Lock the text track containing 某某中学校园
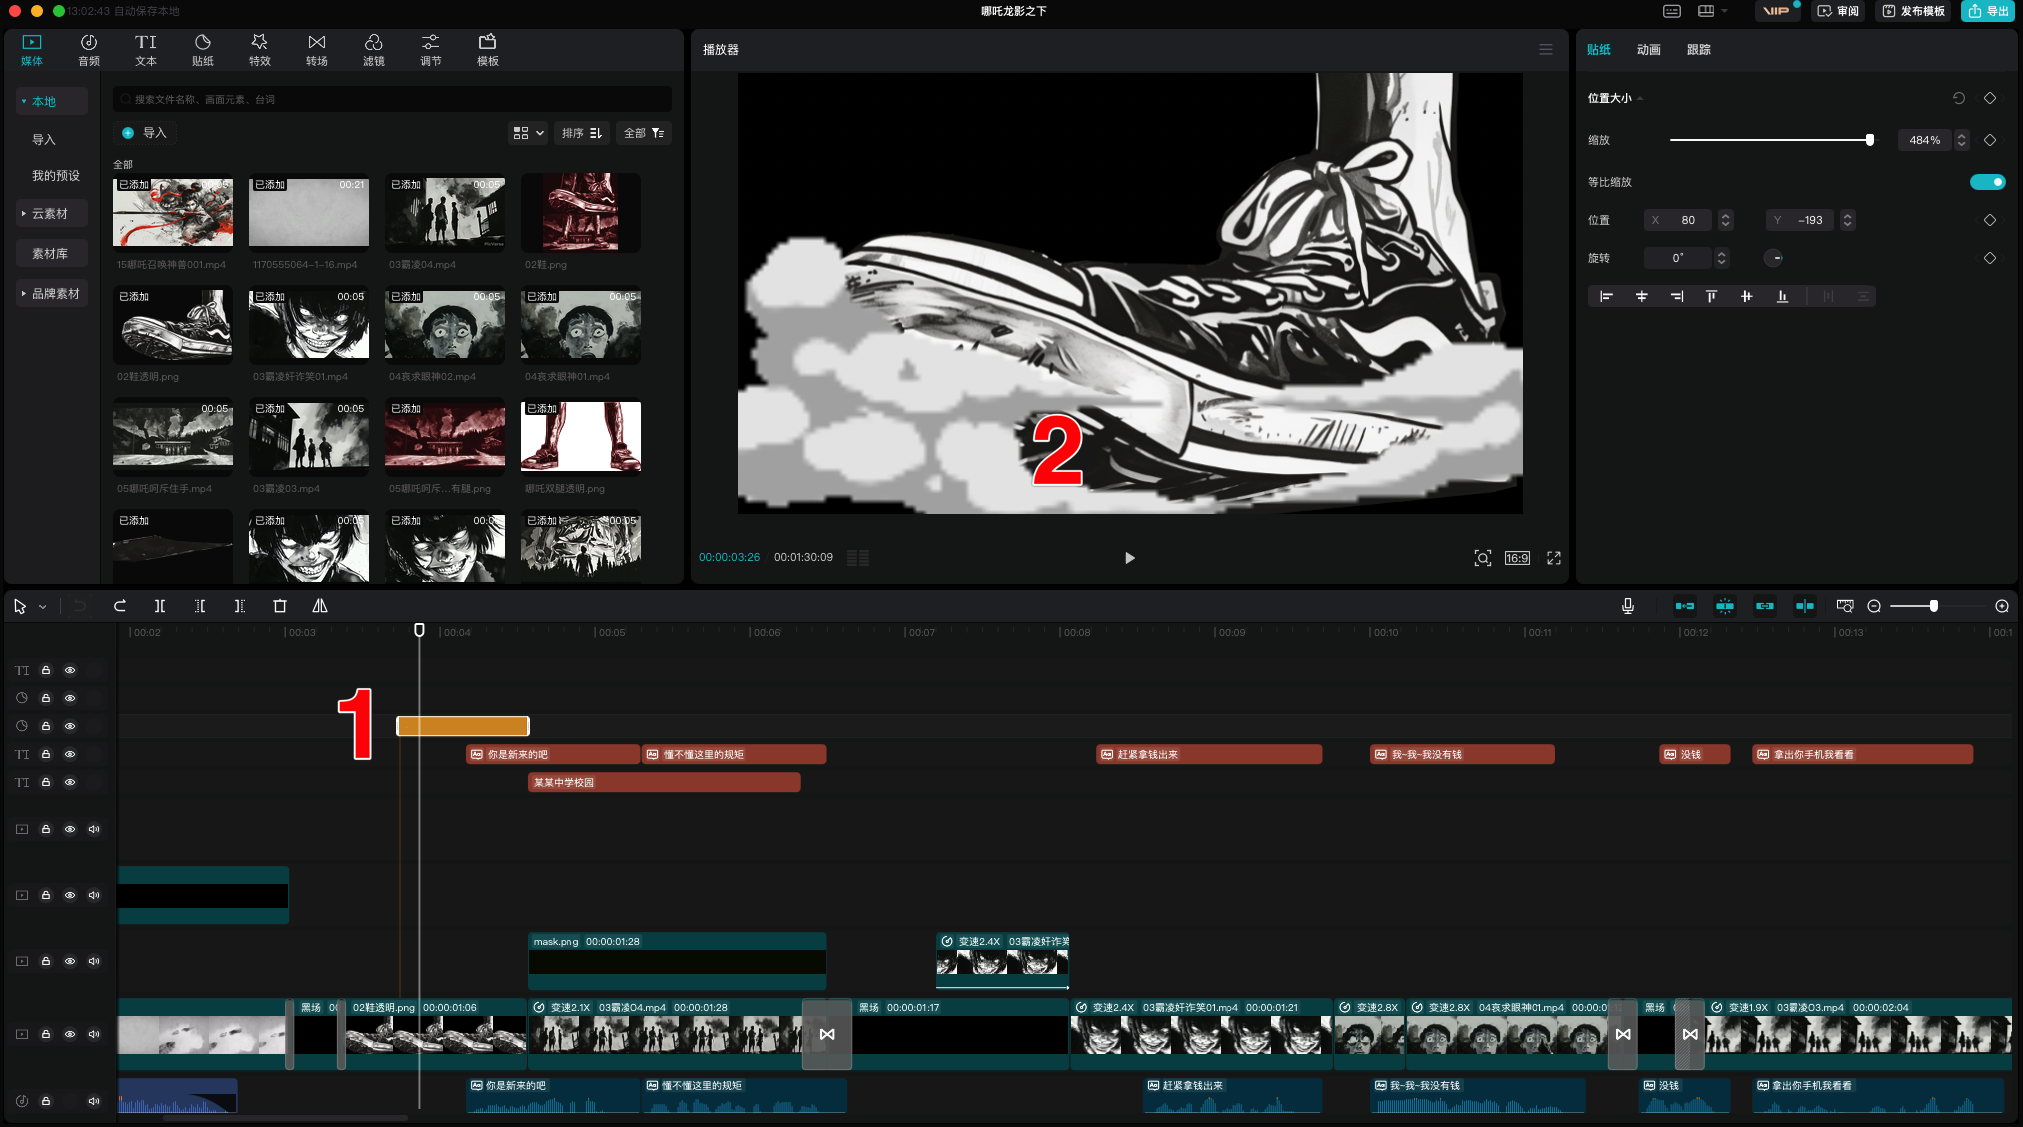Viewport: 2023px width, 1127px height. 46,782
